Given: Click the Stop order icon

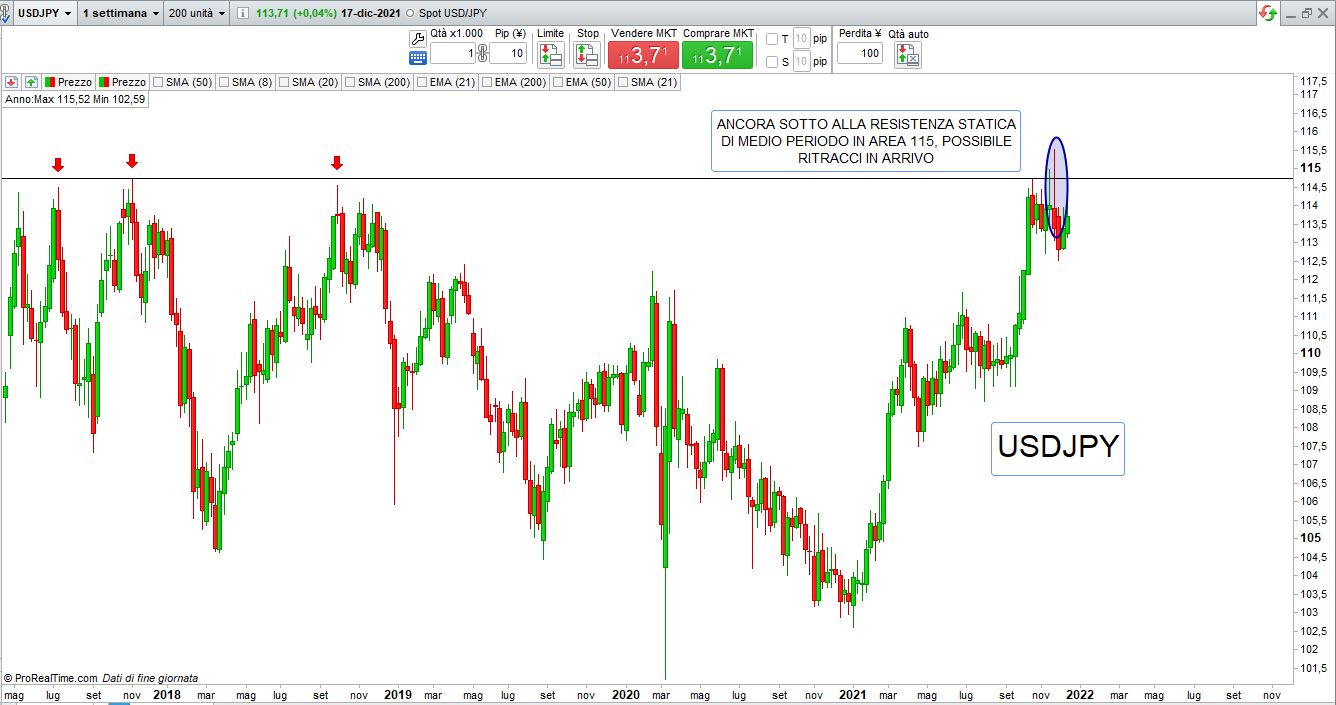Looking at the screenshot, I should (587, 55).
